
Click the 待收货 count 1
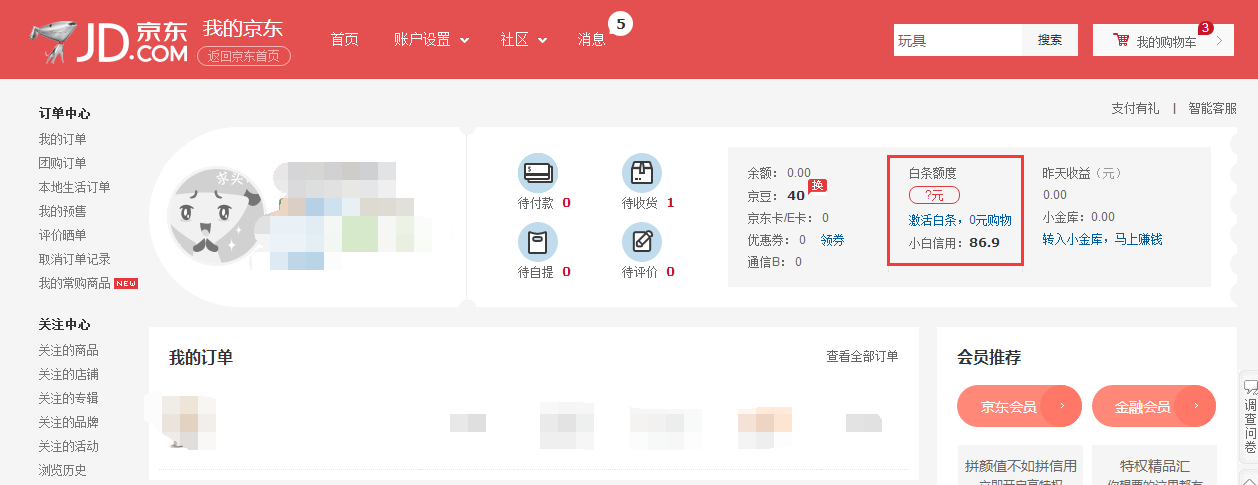pyautogui.click(x=670, y=203)
